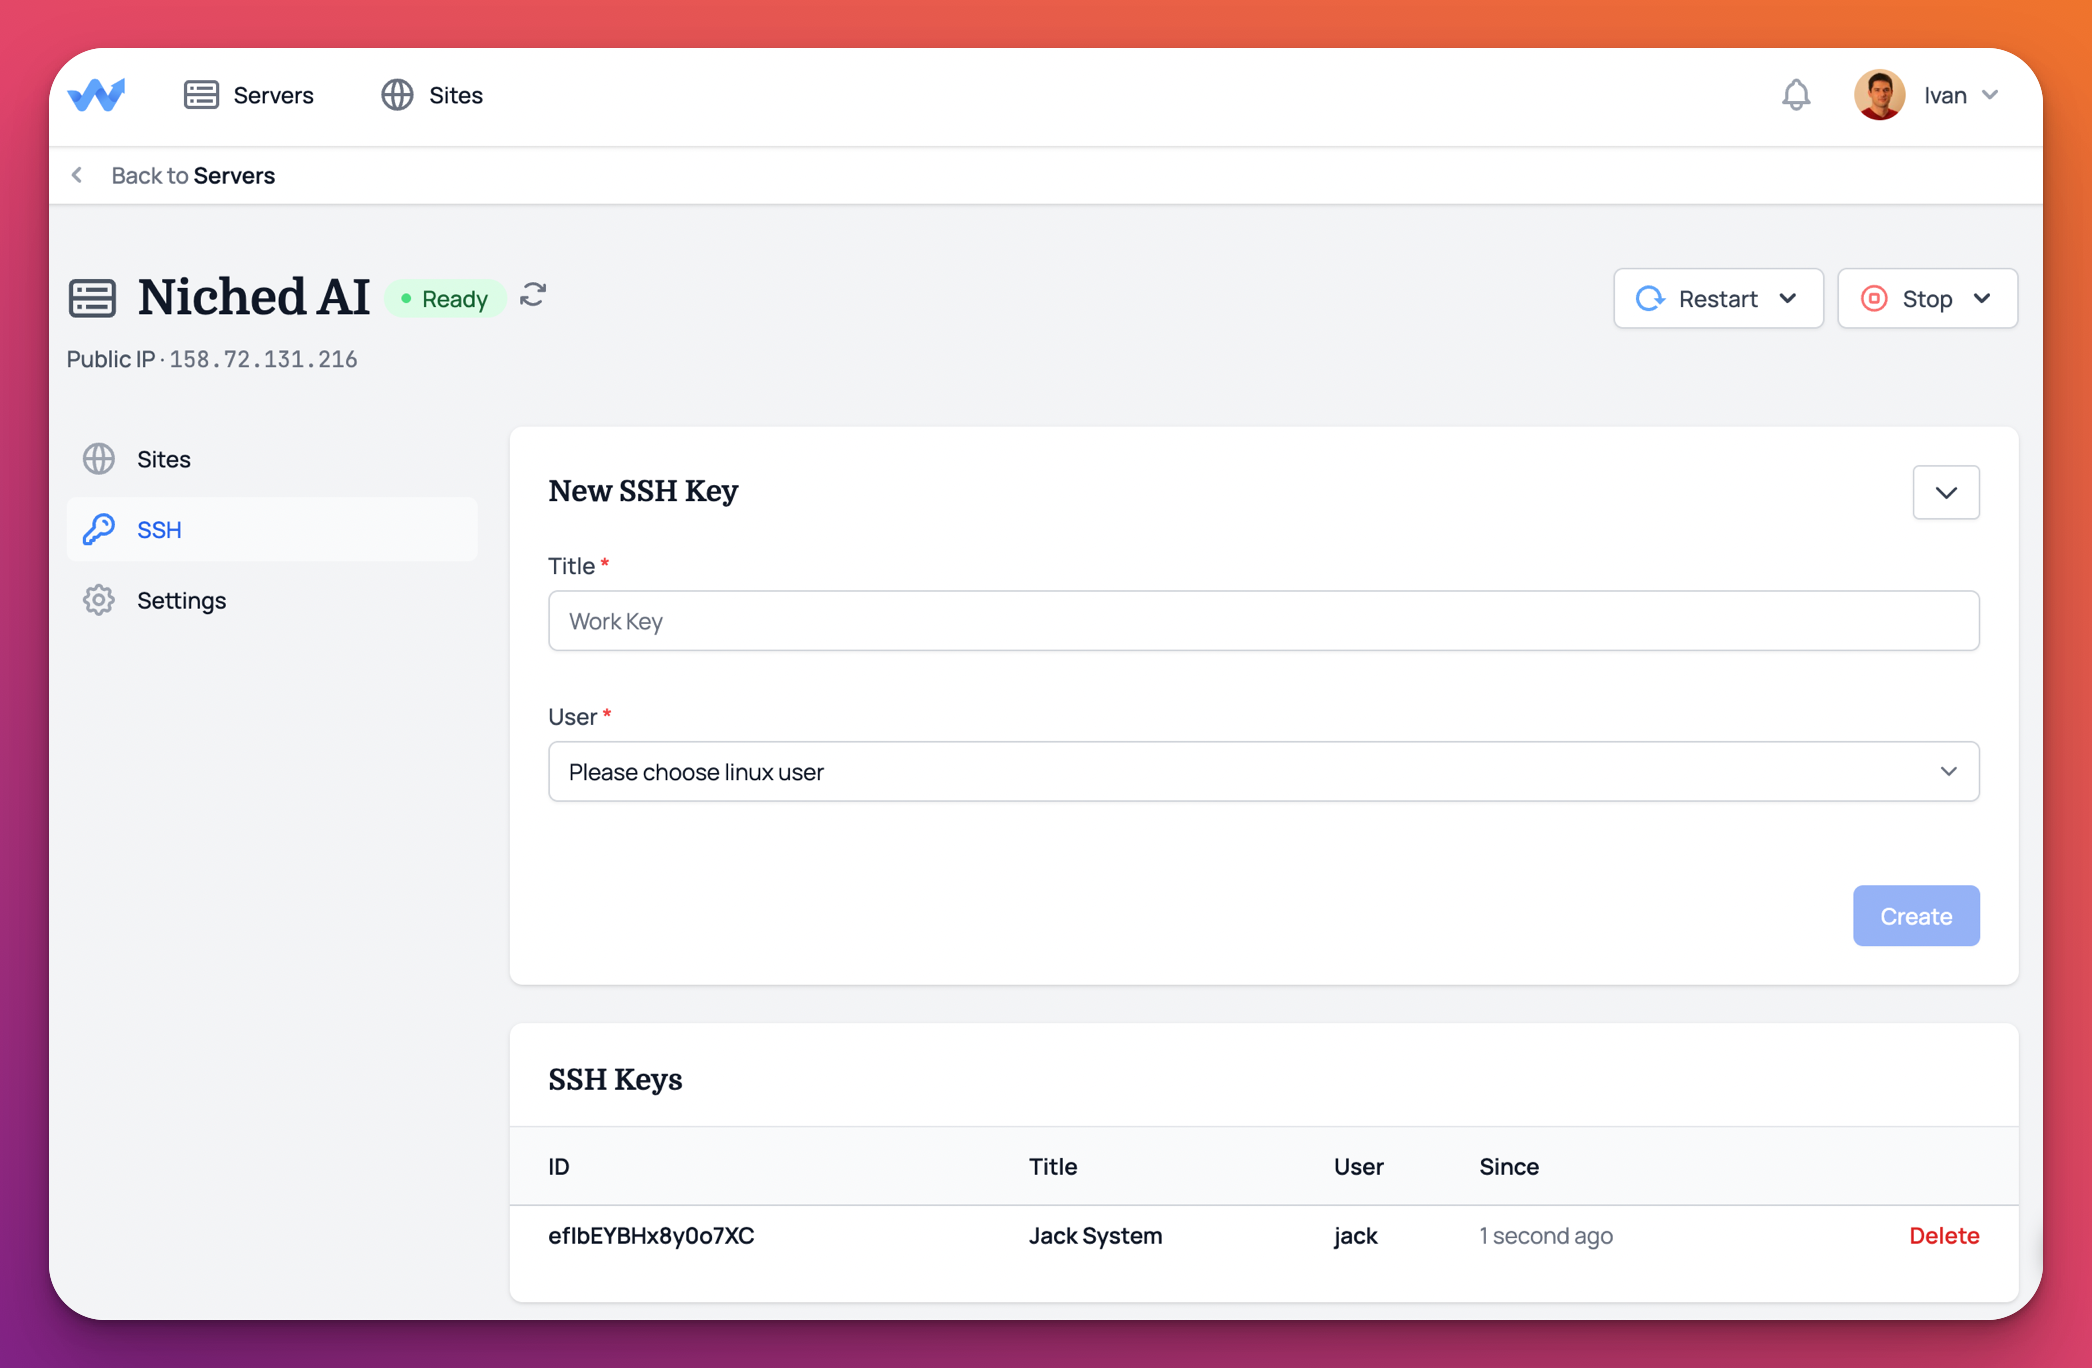Click the Restart button
Screen dimensions: 2092x1368
pyautogui.click(x=1718, y=298)
